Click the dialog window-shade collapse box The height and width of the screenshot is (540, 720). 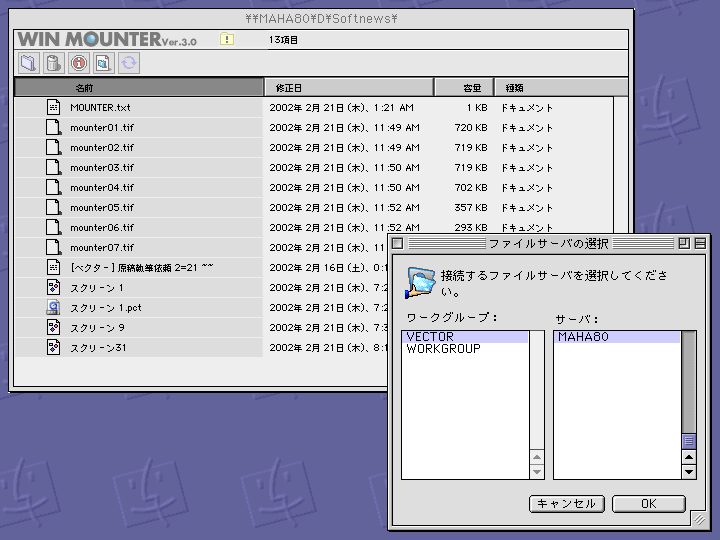[700, 243]
